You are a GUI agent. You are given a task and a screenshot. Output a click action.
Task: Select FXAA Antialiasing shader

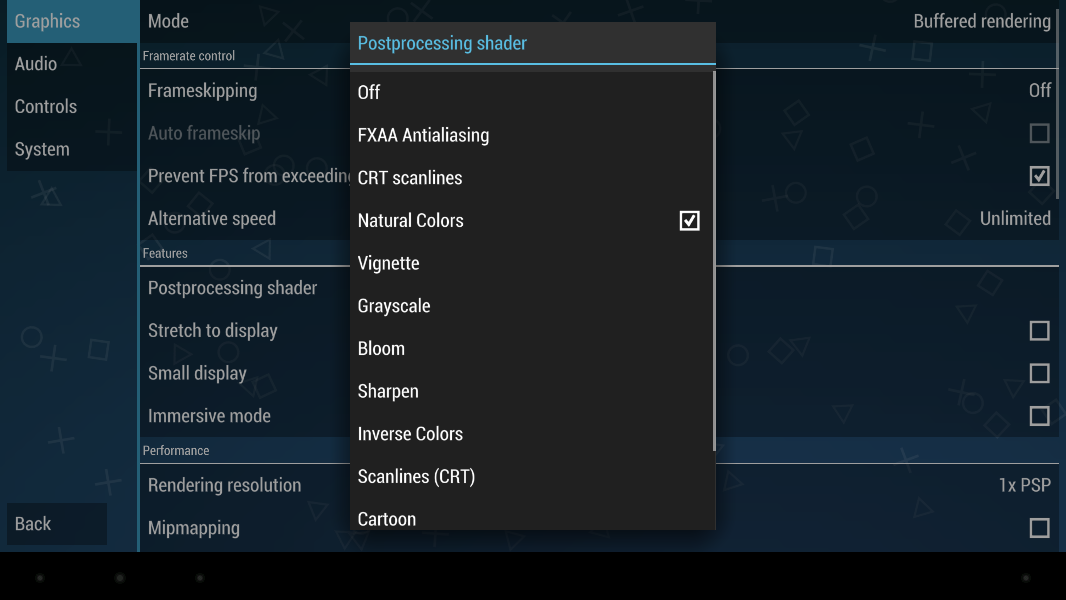[424, 135]
